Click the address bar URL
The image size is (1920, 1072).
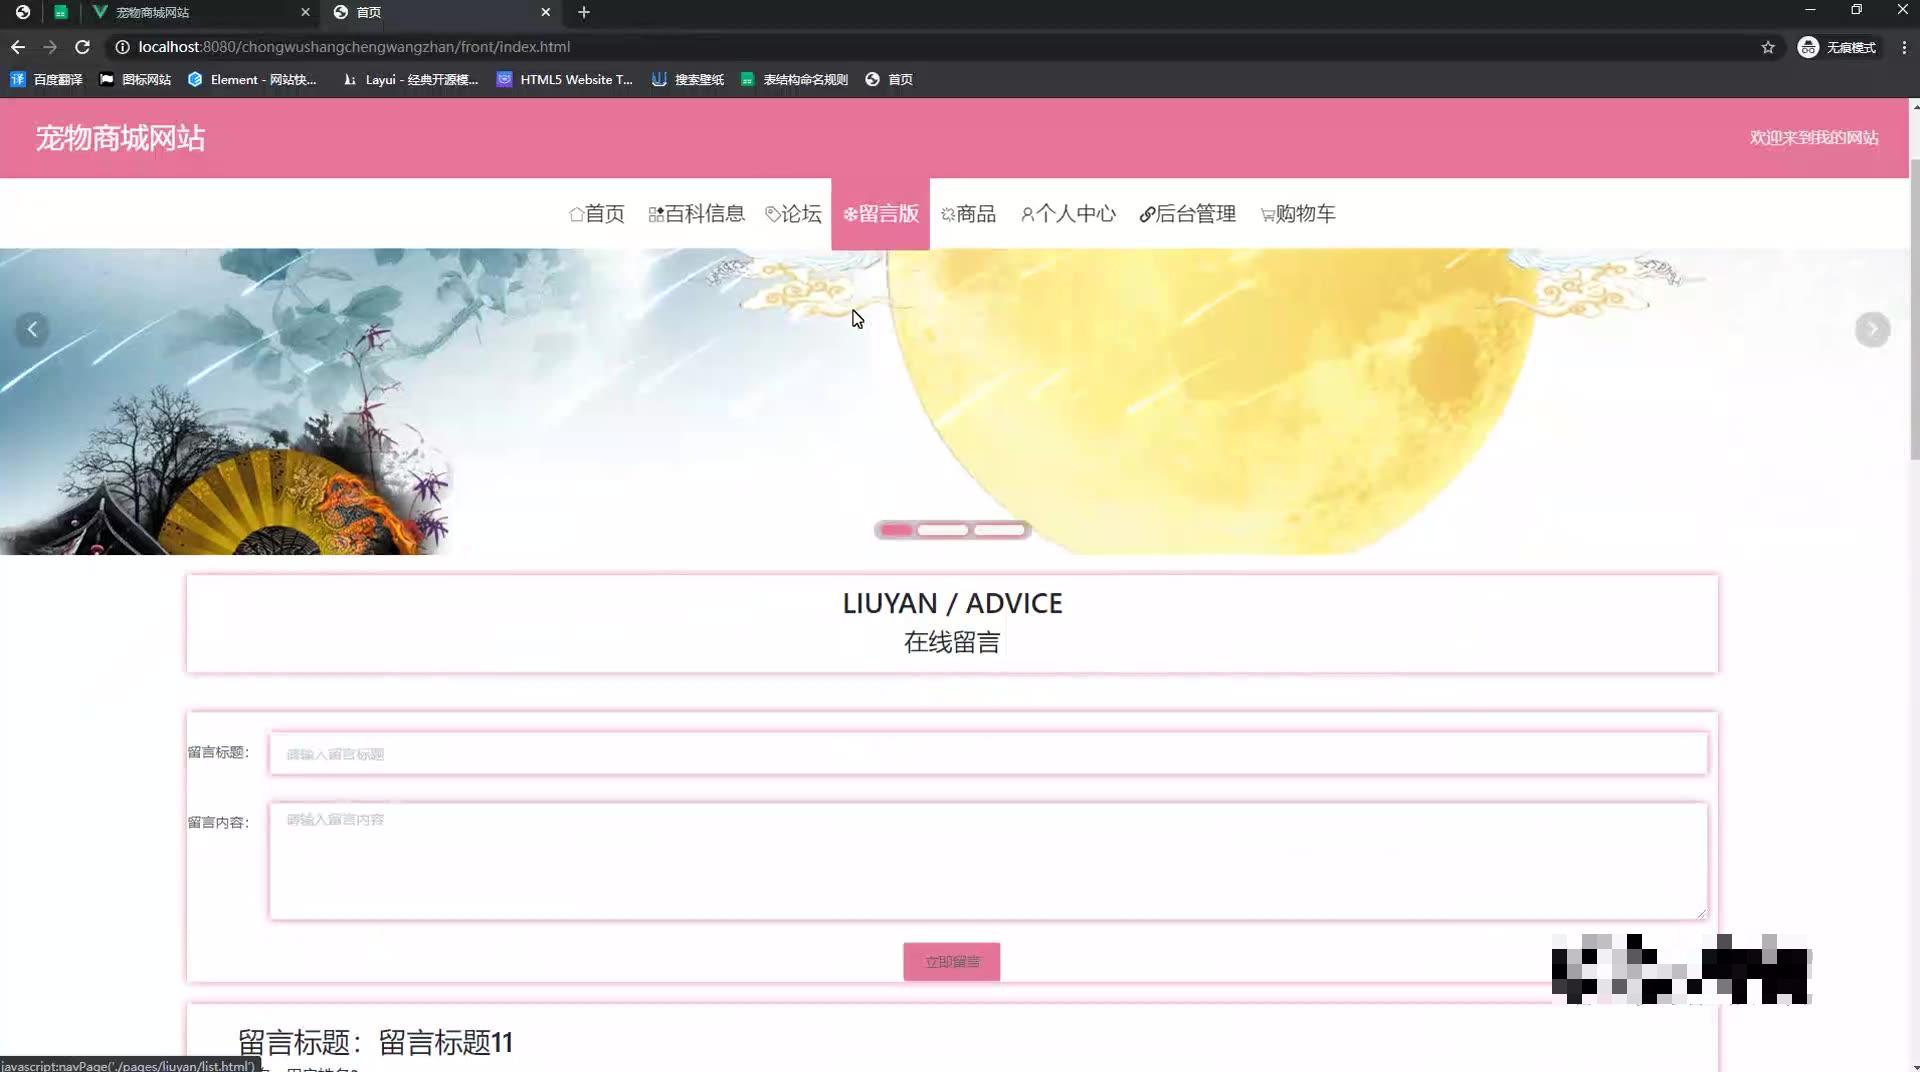pyautogui.click(x=354, y=47)
